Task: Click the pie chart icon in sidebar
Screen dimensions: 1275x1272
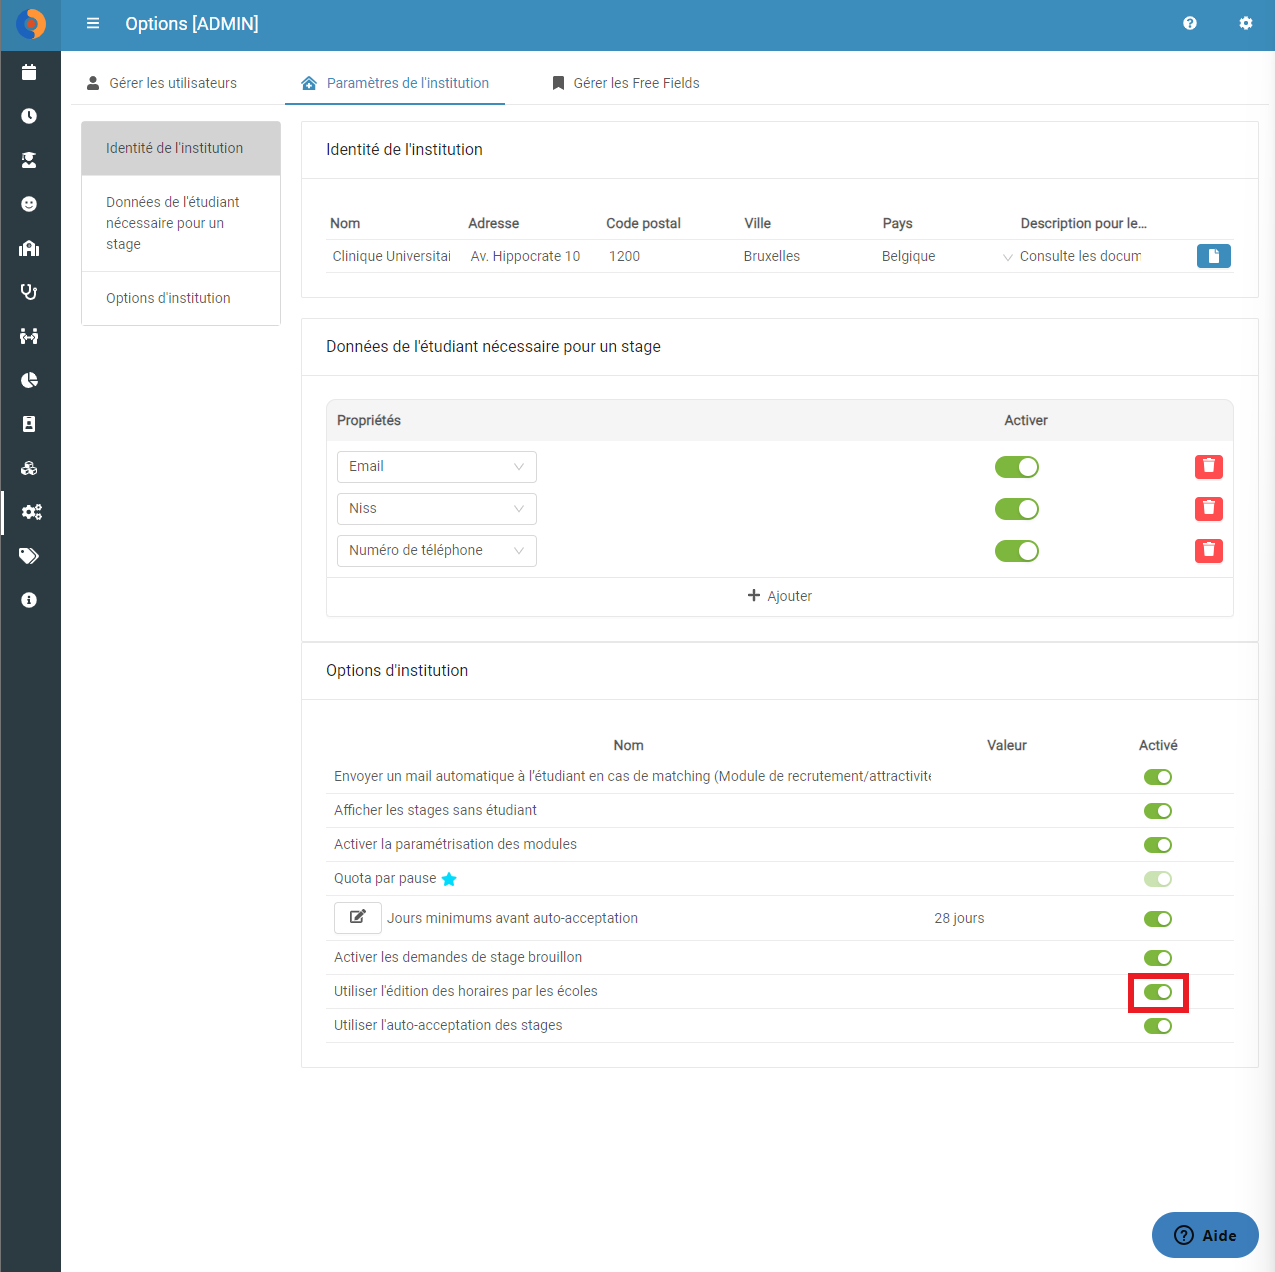Action: (x=29, y=380)
